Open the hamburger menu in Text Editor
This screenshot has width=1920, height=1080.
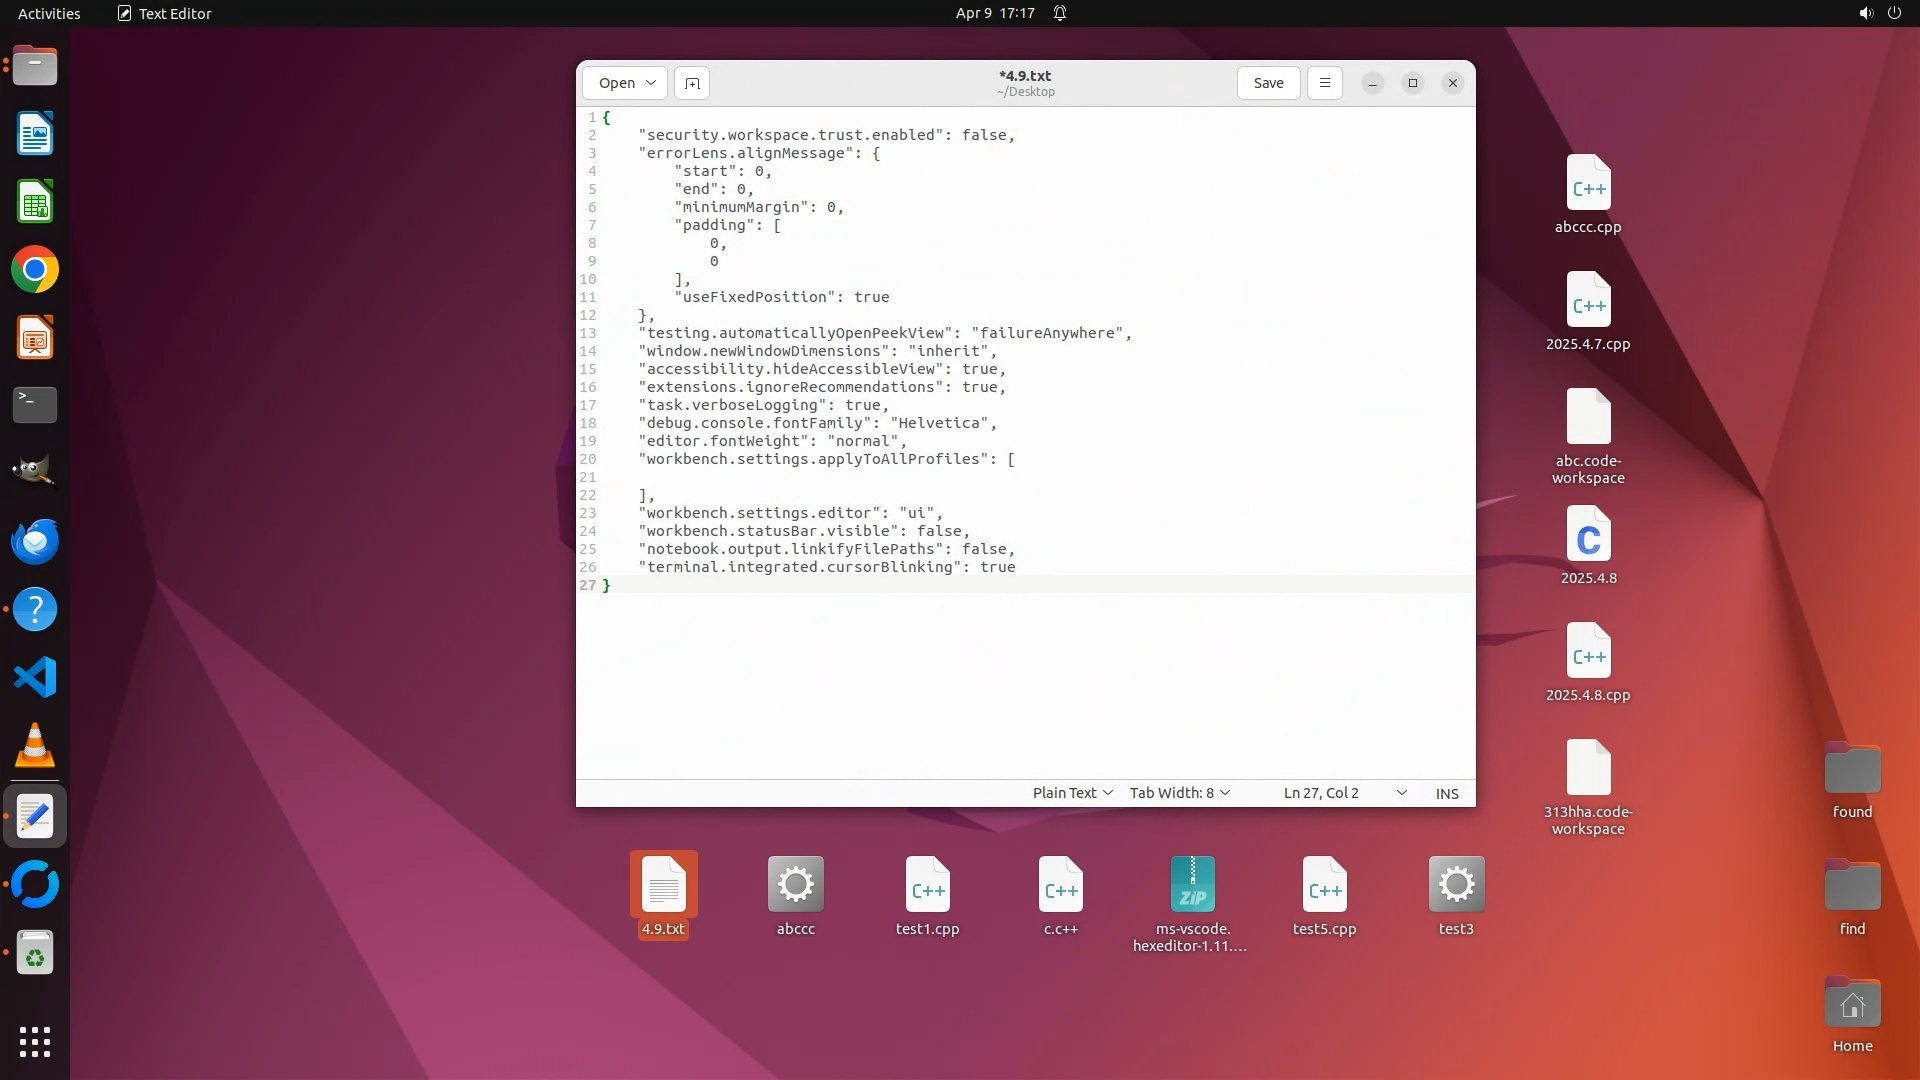[x=1325, y=83]
